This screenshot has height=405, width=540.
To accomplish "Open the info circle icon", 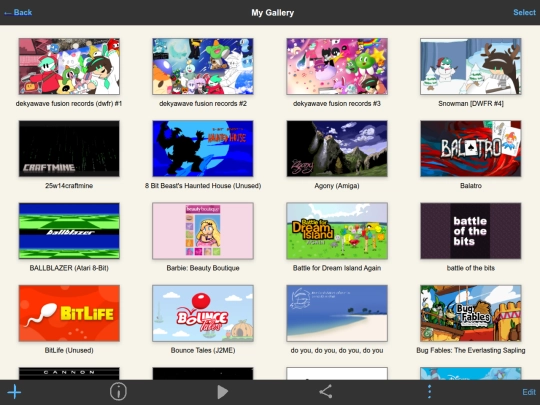I will pyautogui.click(x=118, y=392).
